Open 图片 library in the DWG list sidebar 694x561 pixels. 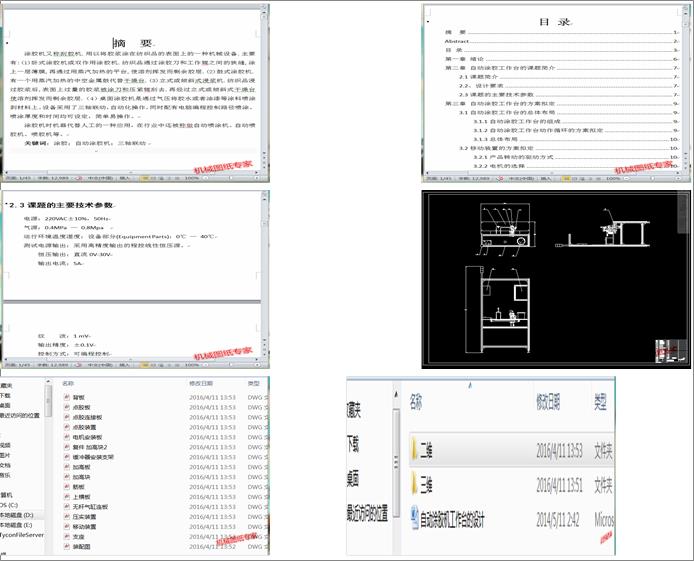coord(5,455)
